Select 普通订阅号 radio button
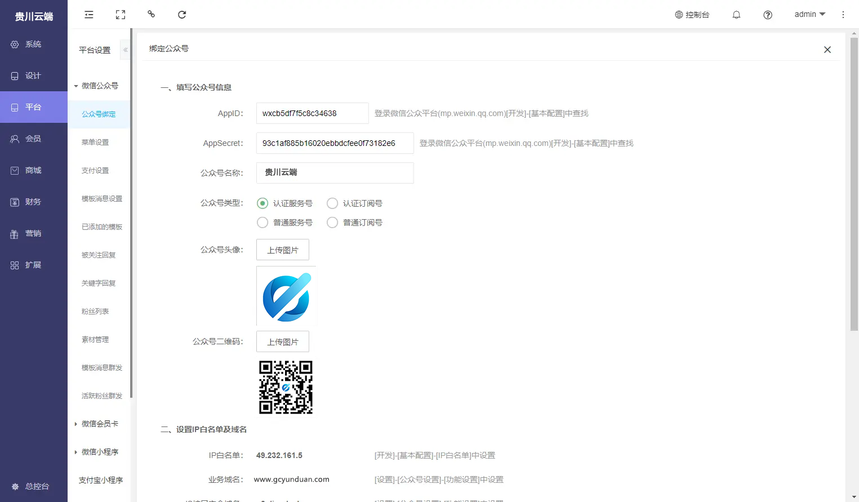859x502 pixels. coord(332,223)
